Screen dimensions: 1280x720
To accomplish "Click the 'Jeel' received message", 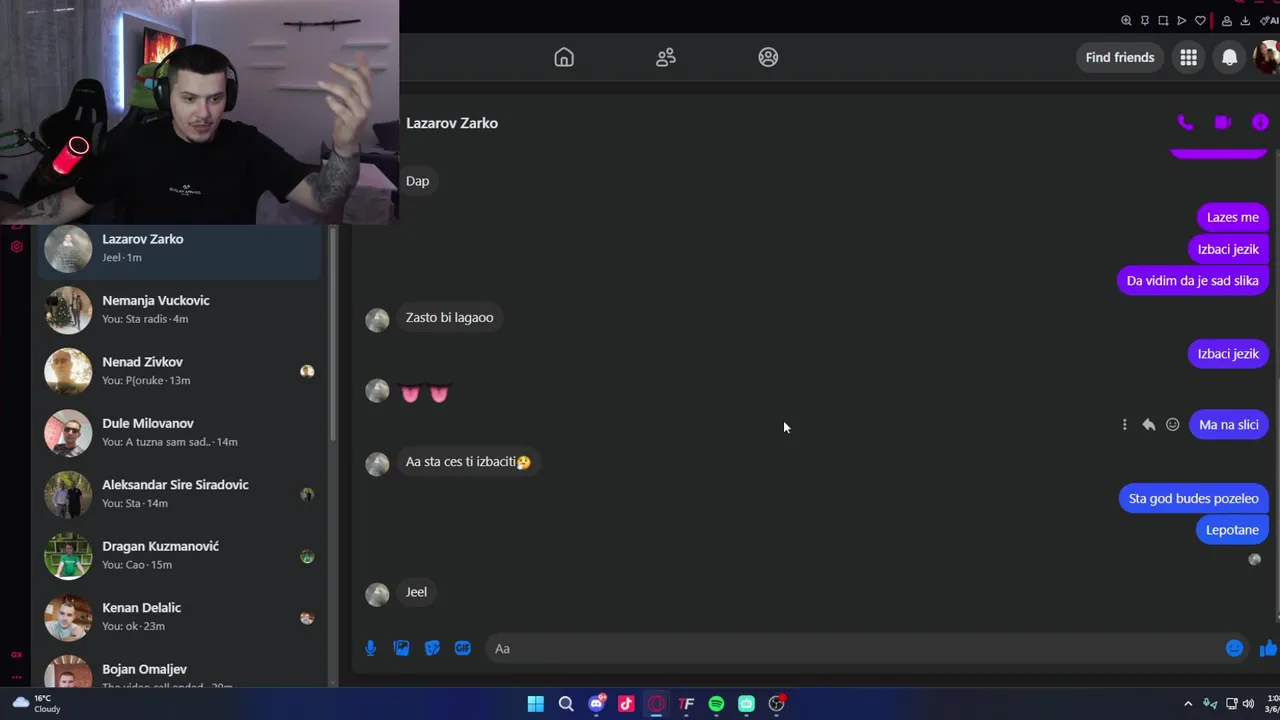I will coord(416,592).
